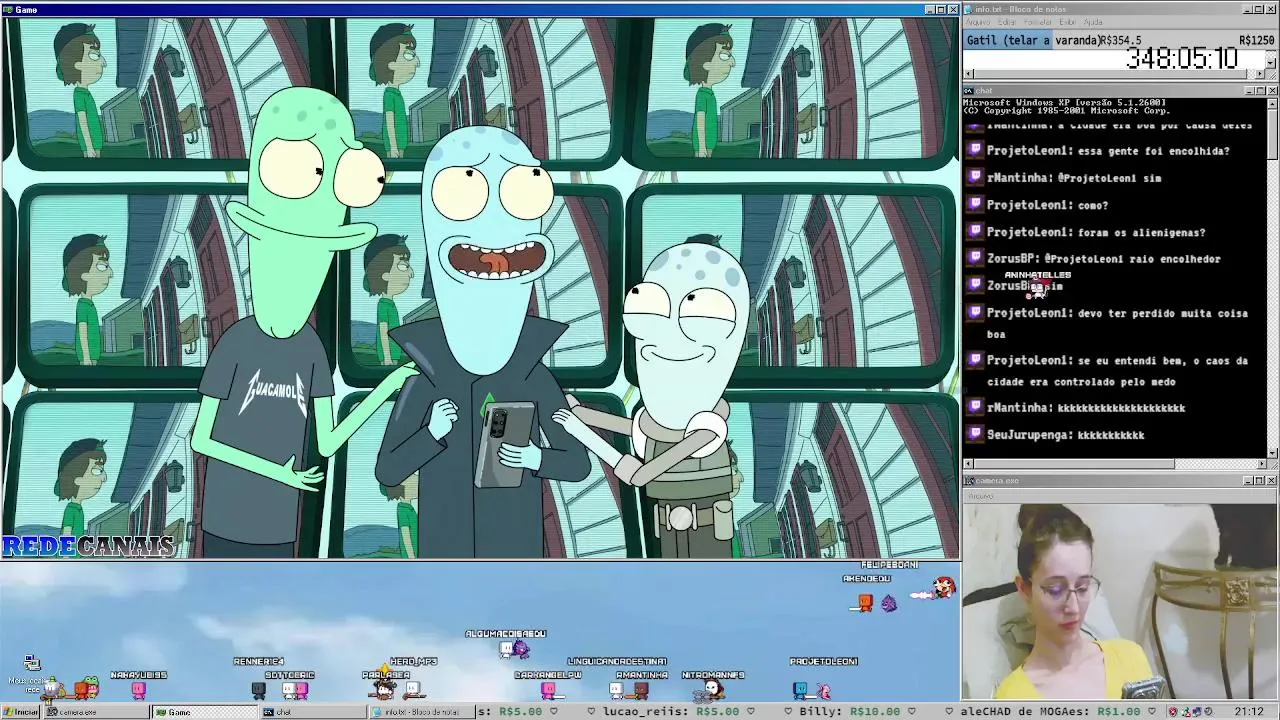Select the Game taskbar button
This screenshot has height=720, width=1280.
203,712
